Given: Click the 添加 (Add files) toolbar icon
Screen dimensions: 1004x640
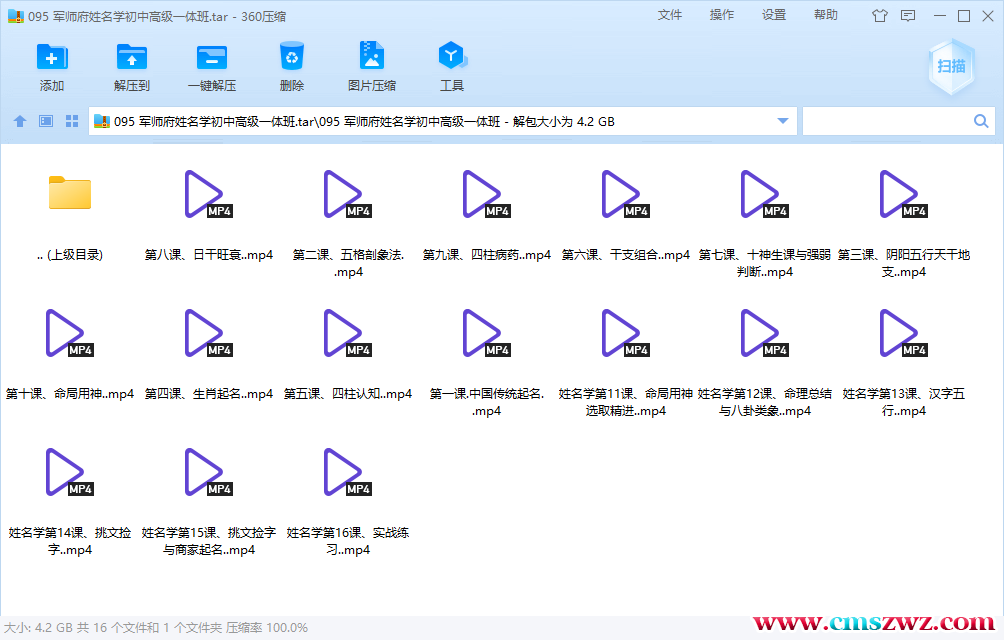Looking at the screenshot, I should (51, 65).
